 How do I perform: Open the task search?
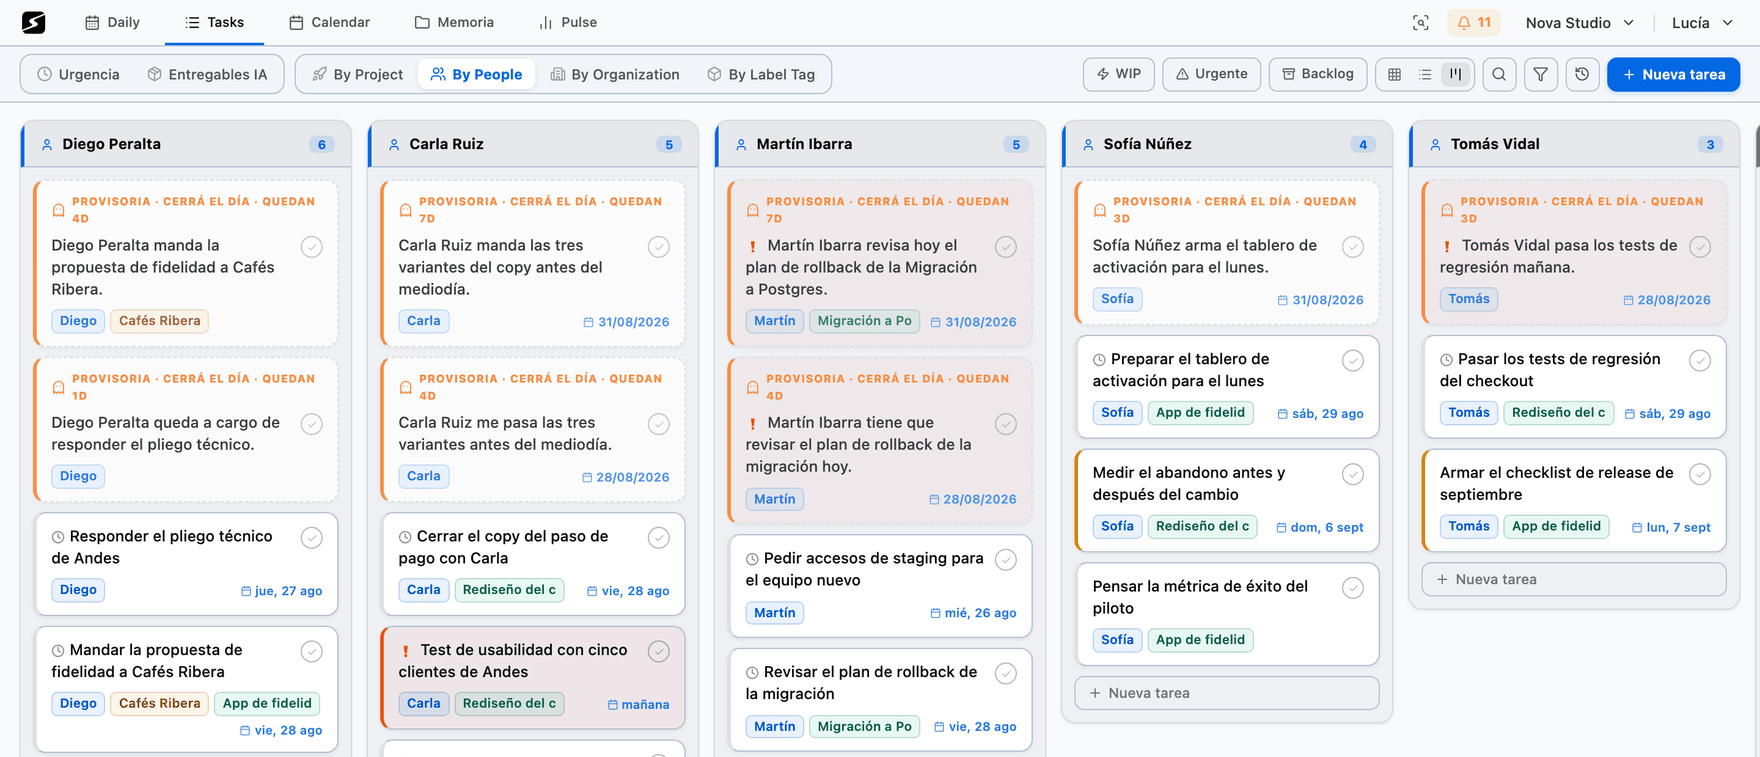(1499, 74)
